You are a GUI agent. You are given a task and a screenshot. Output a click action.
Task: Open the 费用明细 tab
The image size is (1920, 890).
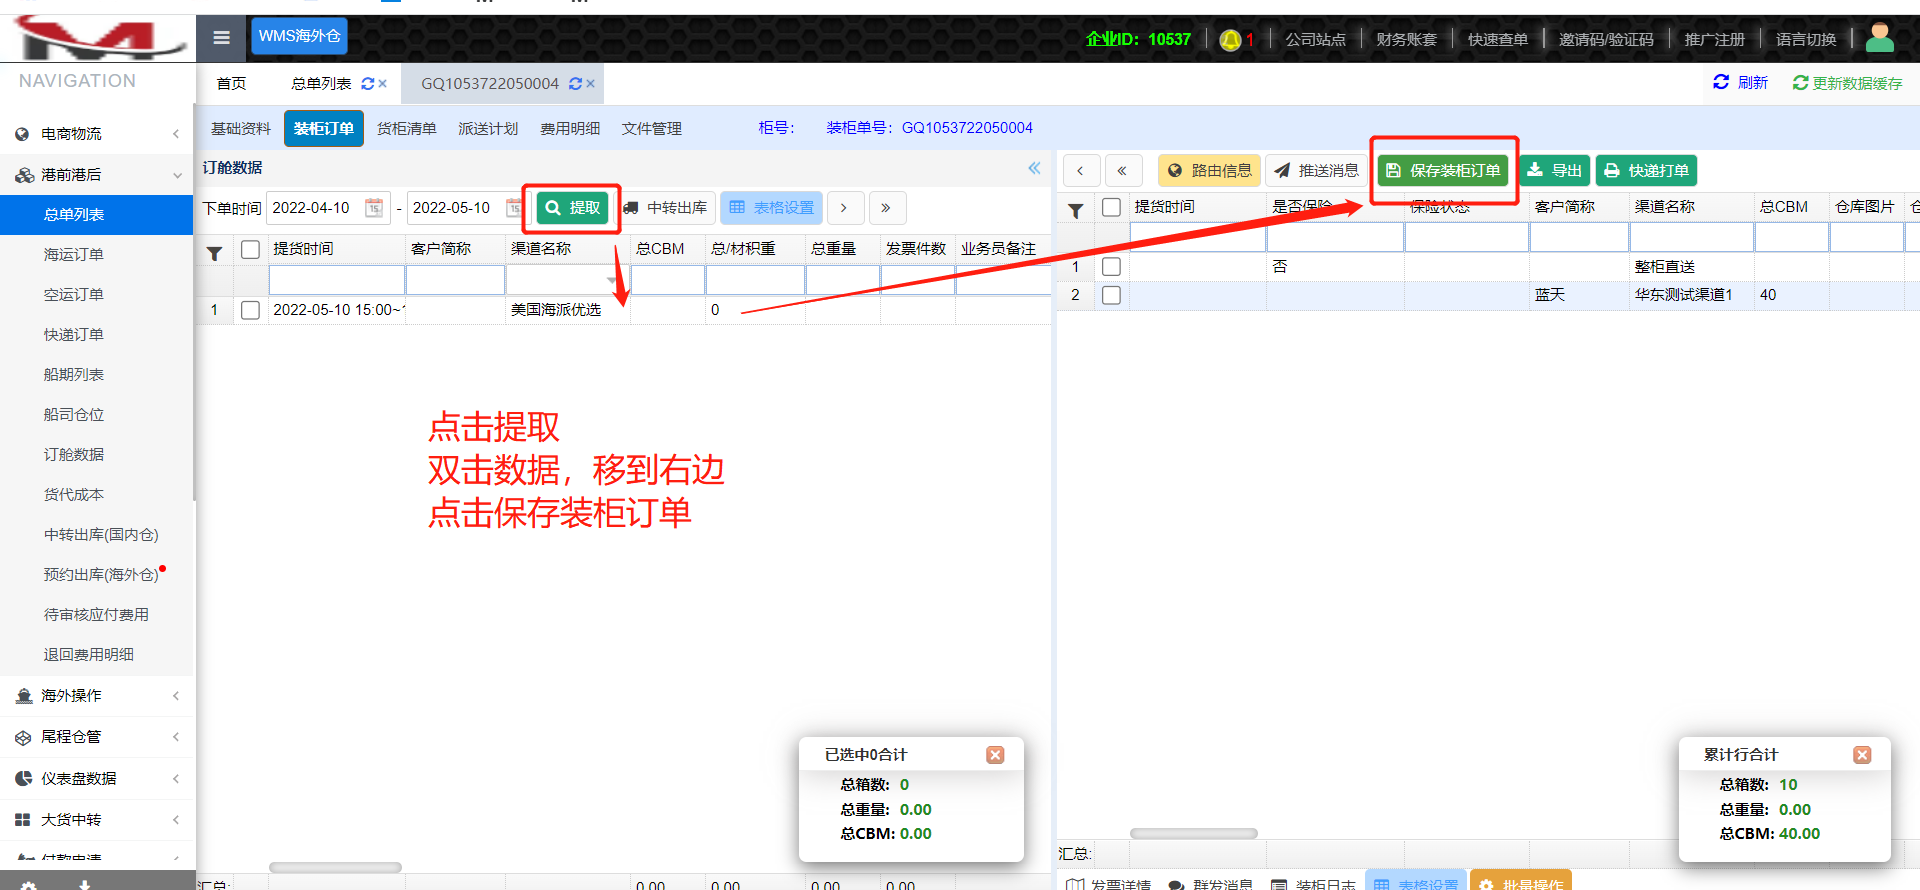pos(570,129)
